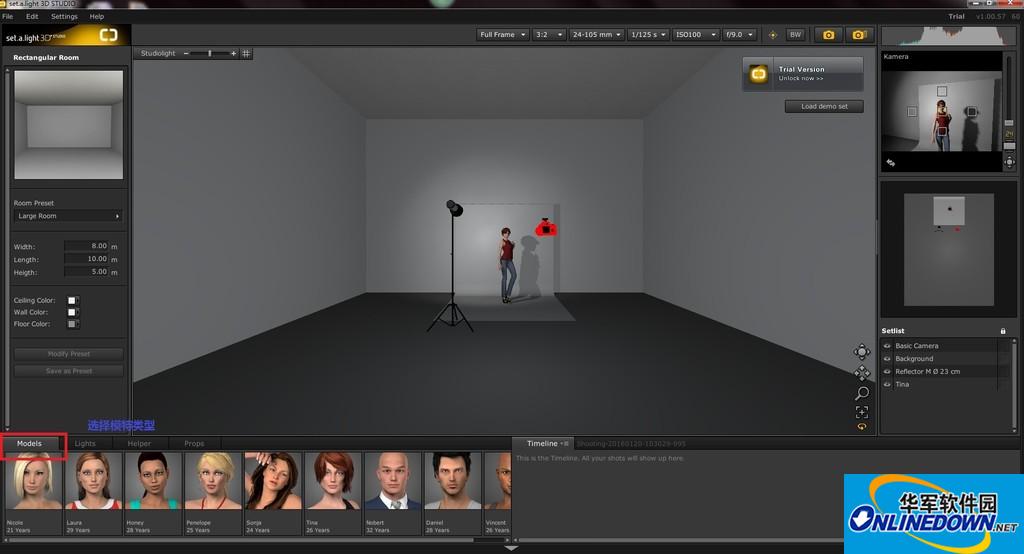
Task: Click the Save as Preset button
Action: coord(69,371)
